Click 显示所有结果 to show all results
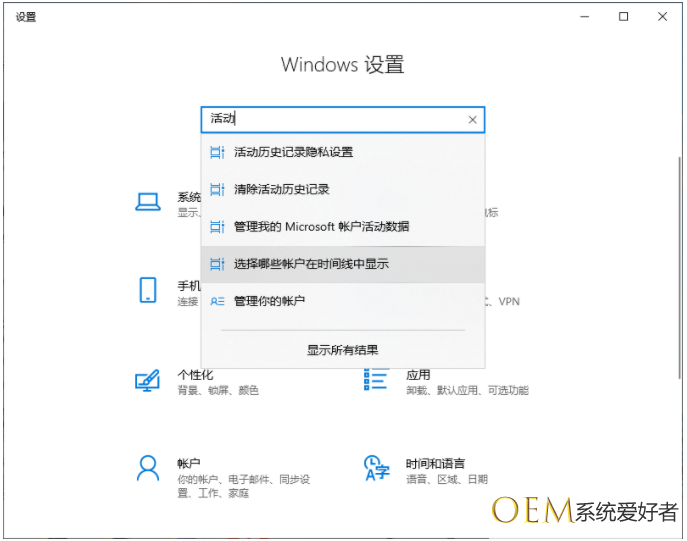Screen dimensions: 687x541 coord(342,350)
